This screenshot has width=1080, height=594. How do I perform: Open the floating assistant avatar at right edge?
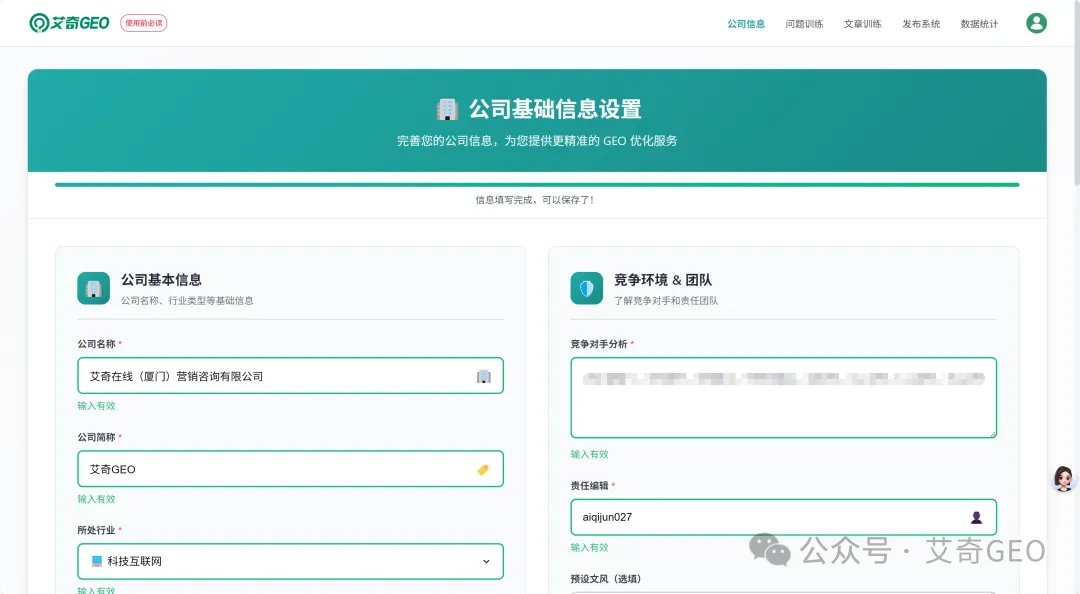pos(1063,478)
